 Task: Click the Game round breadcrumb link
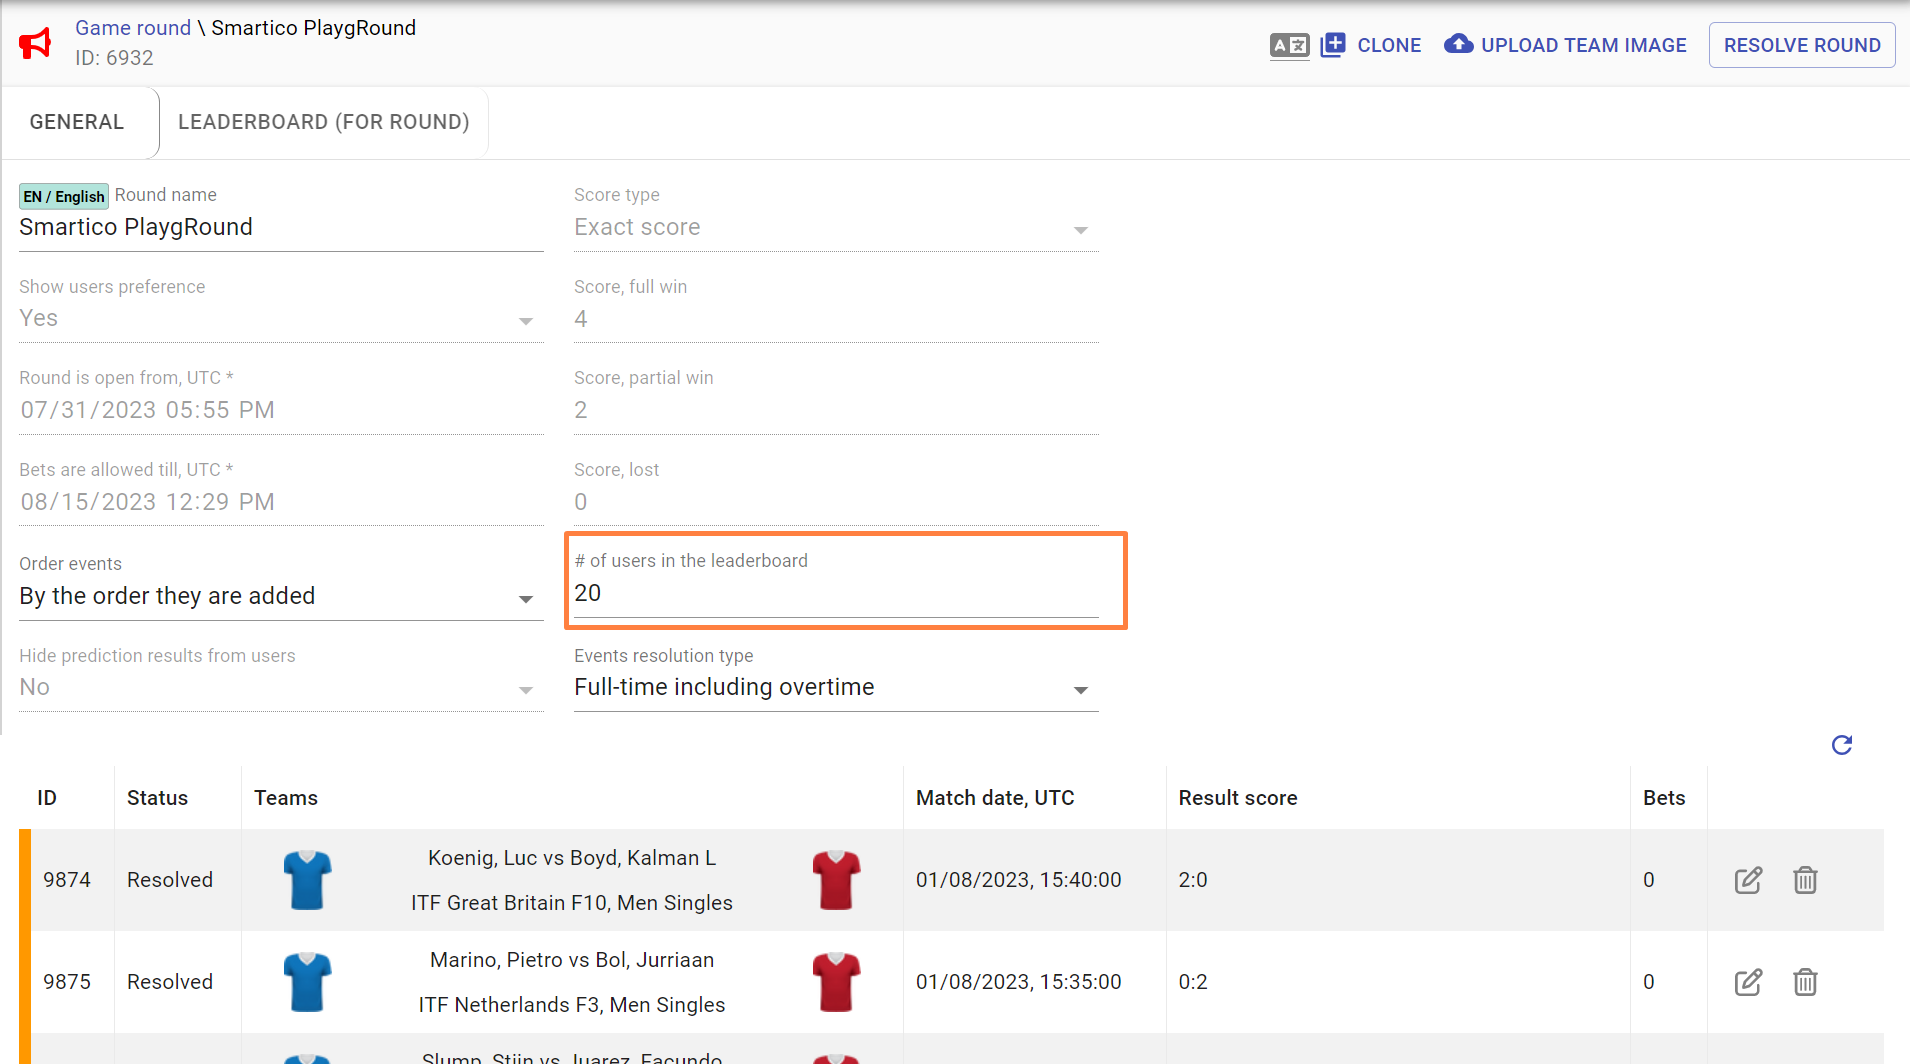click(132, 28)
